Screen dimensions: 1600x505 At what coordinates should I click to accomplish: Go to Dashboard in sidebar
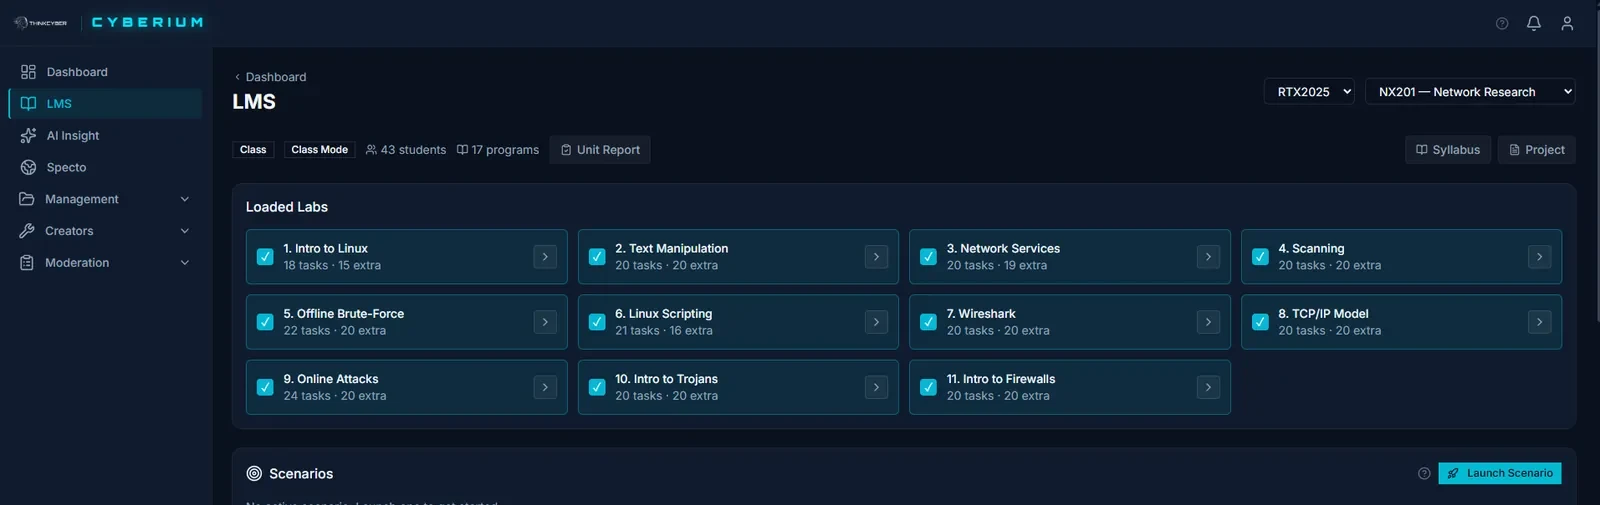point(105,72)
